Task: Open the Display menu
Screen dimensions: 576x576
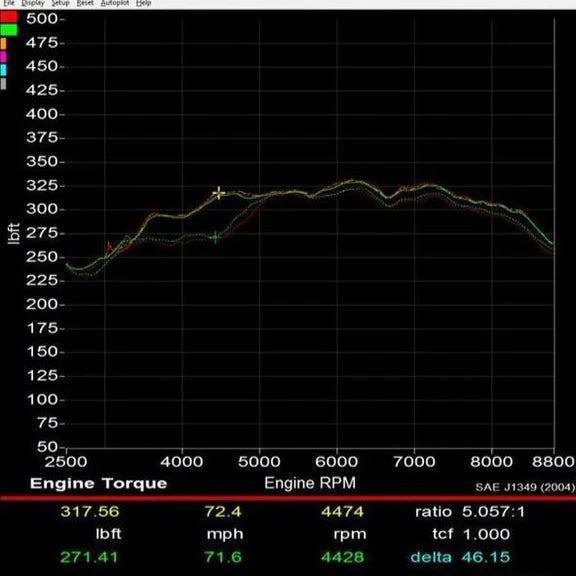Action: coord(33,3)
